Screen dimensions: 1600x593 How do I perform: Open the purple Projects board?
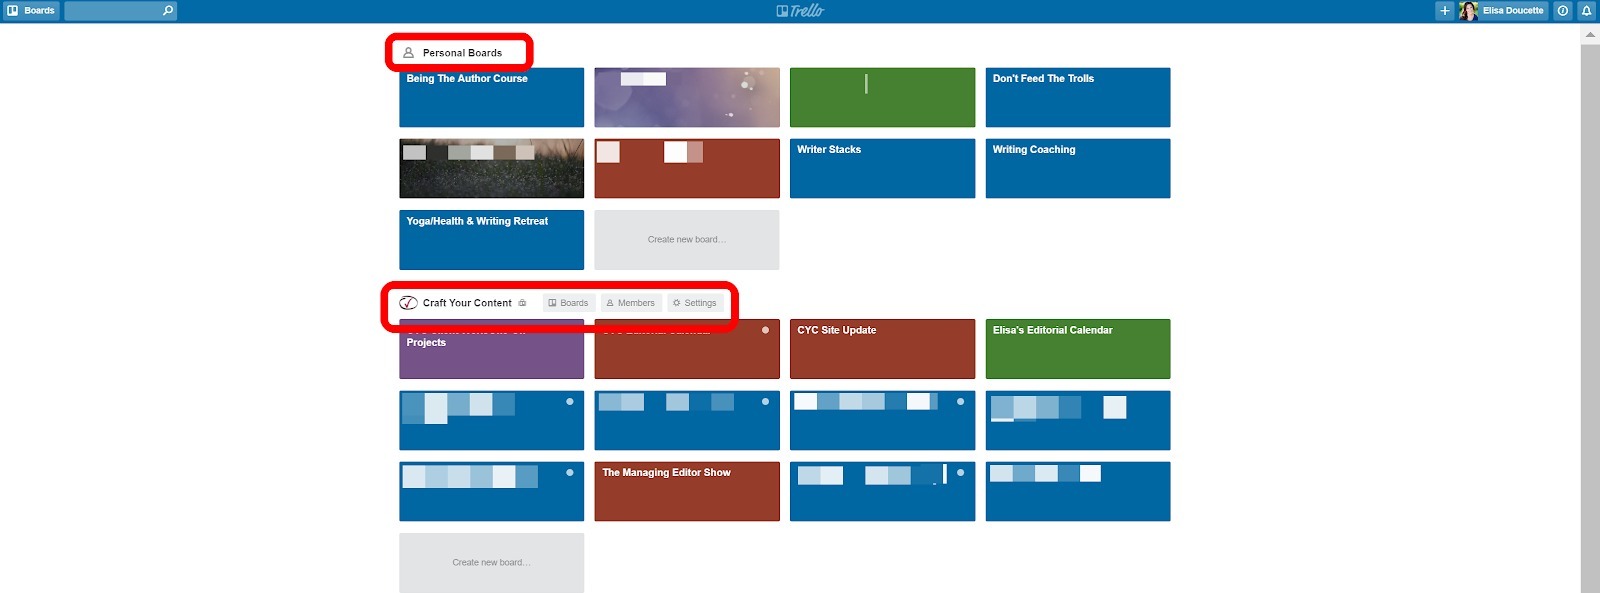[491, 349]
